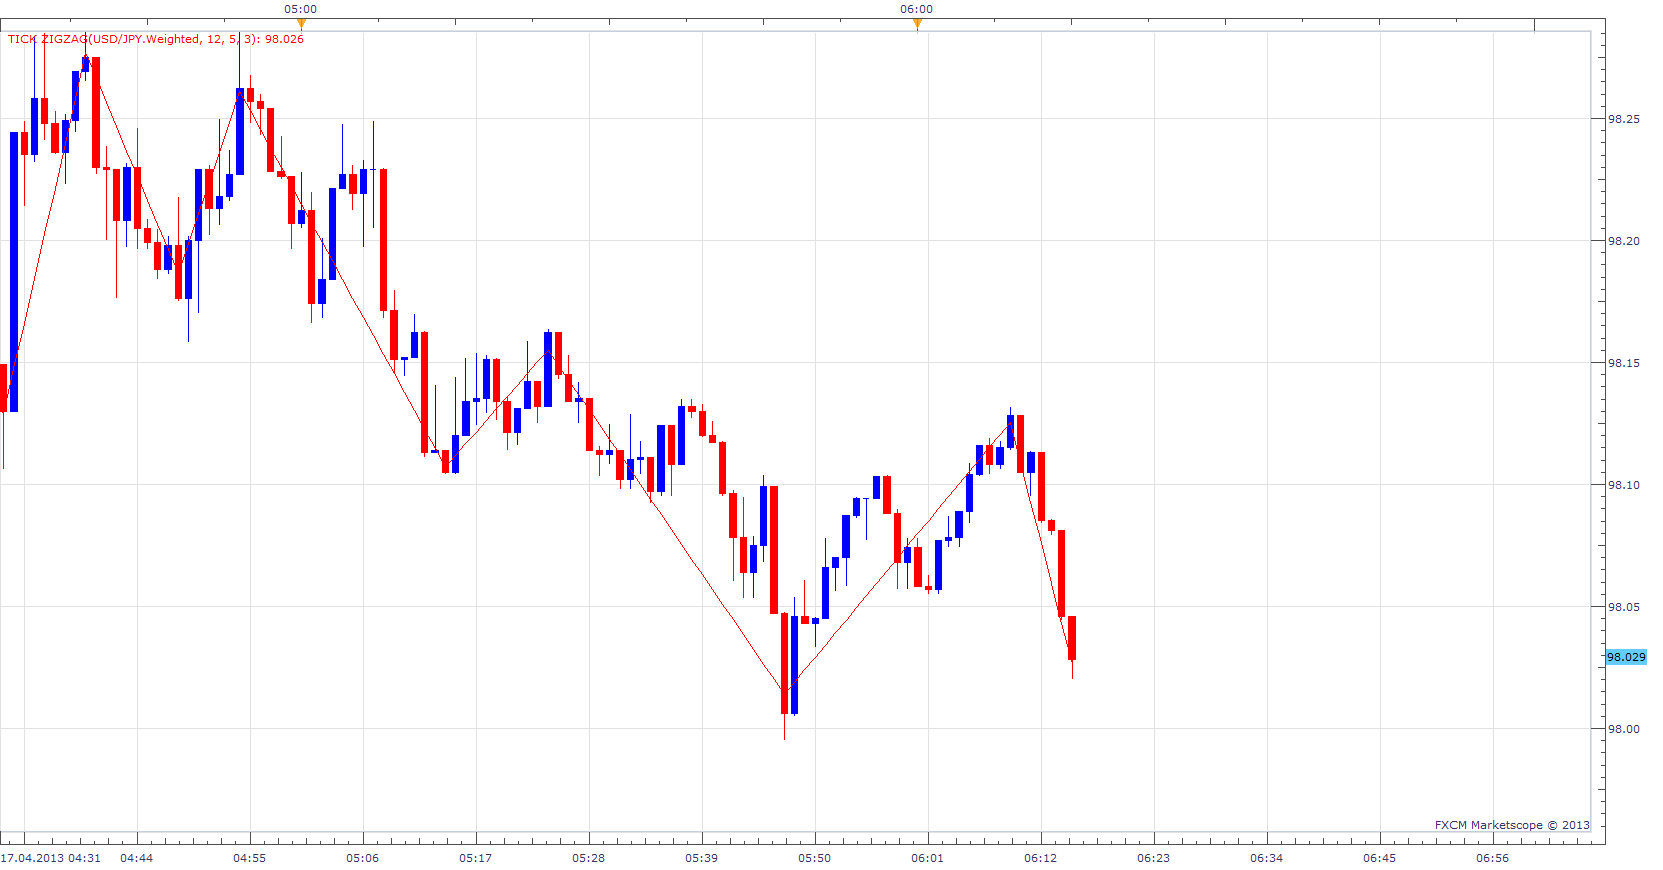Viewport: 1663px width, 870px height.
Task: Click the orange 05:00 hour marker triangle
Action: tap(301, 24)
